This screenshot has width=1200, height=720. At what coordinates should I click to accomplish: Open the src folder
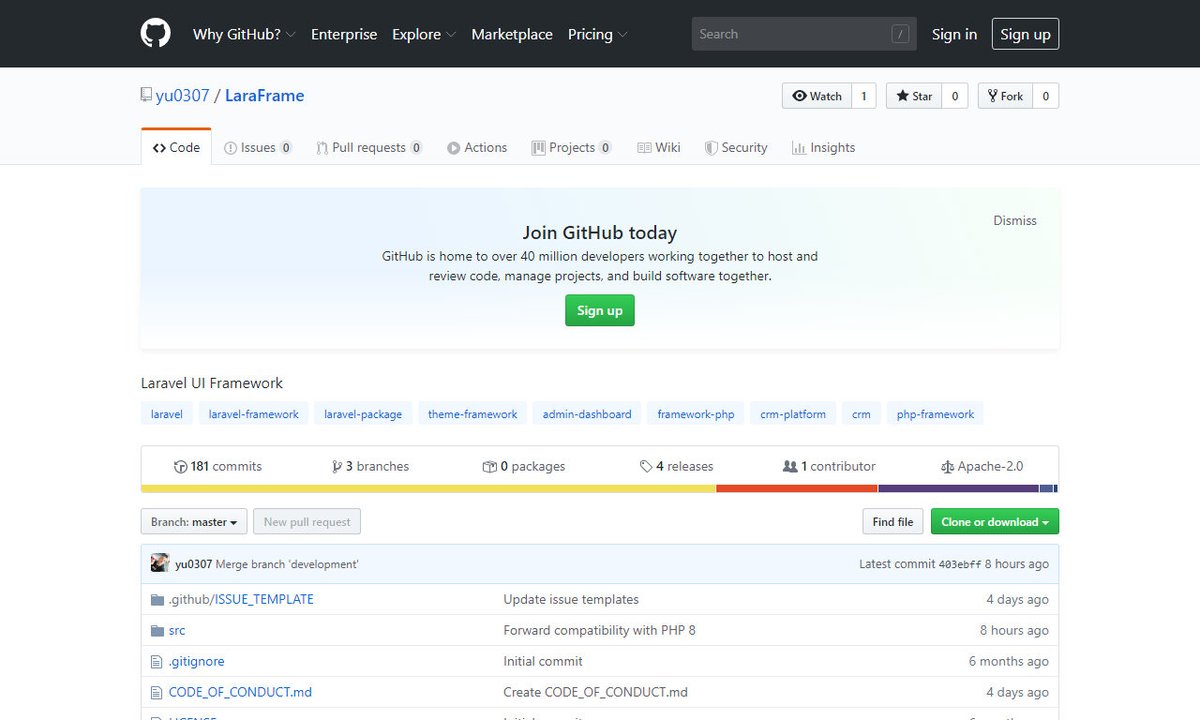tap(177, 630)
